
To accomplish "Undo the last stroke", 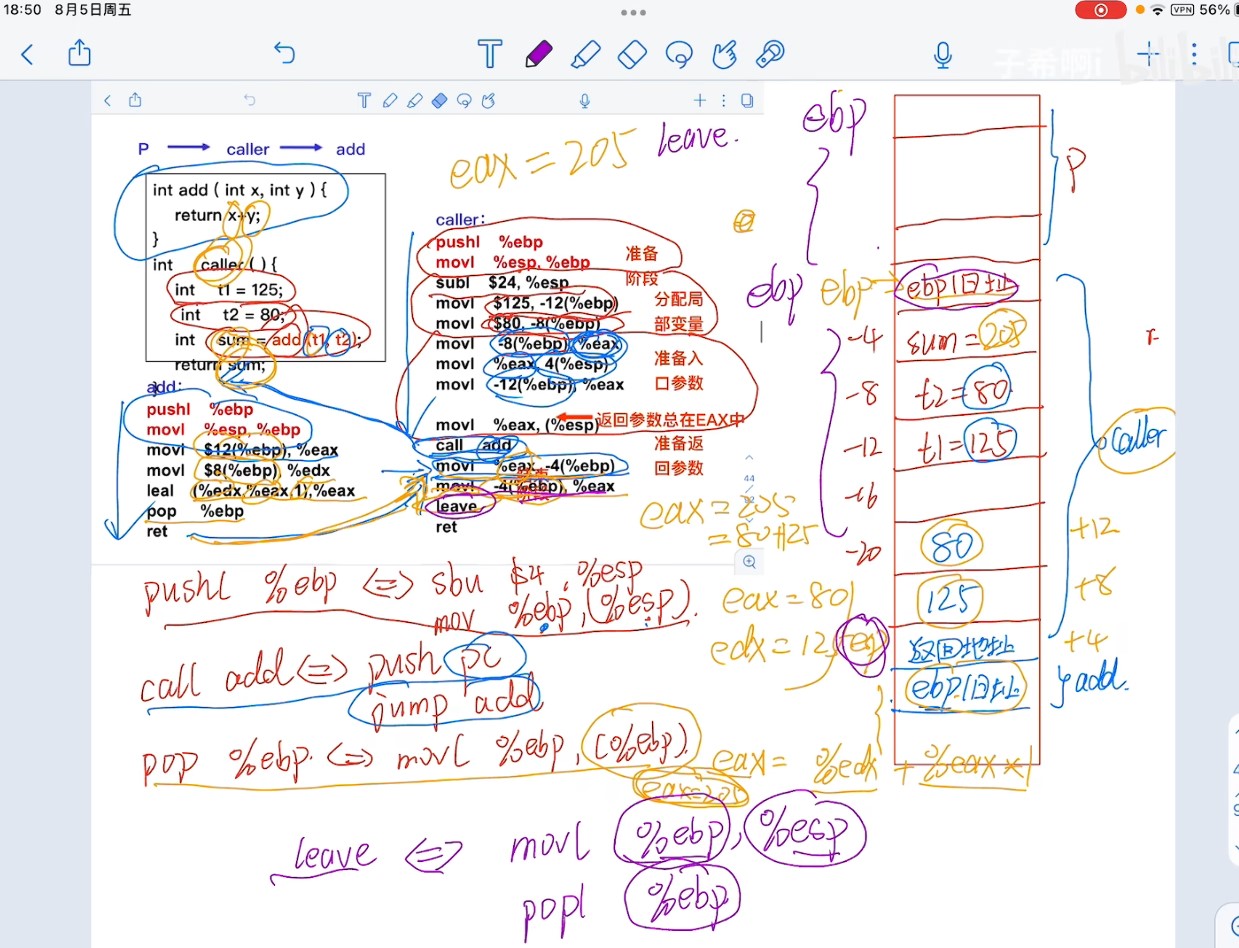I will point(285,53).
